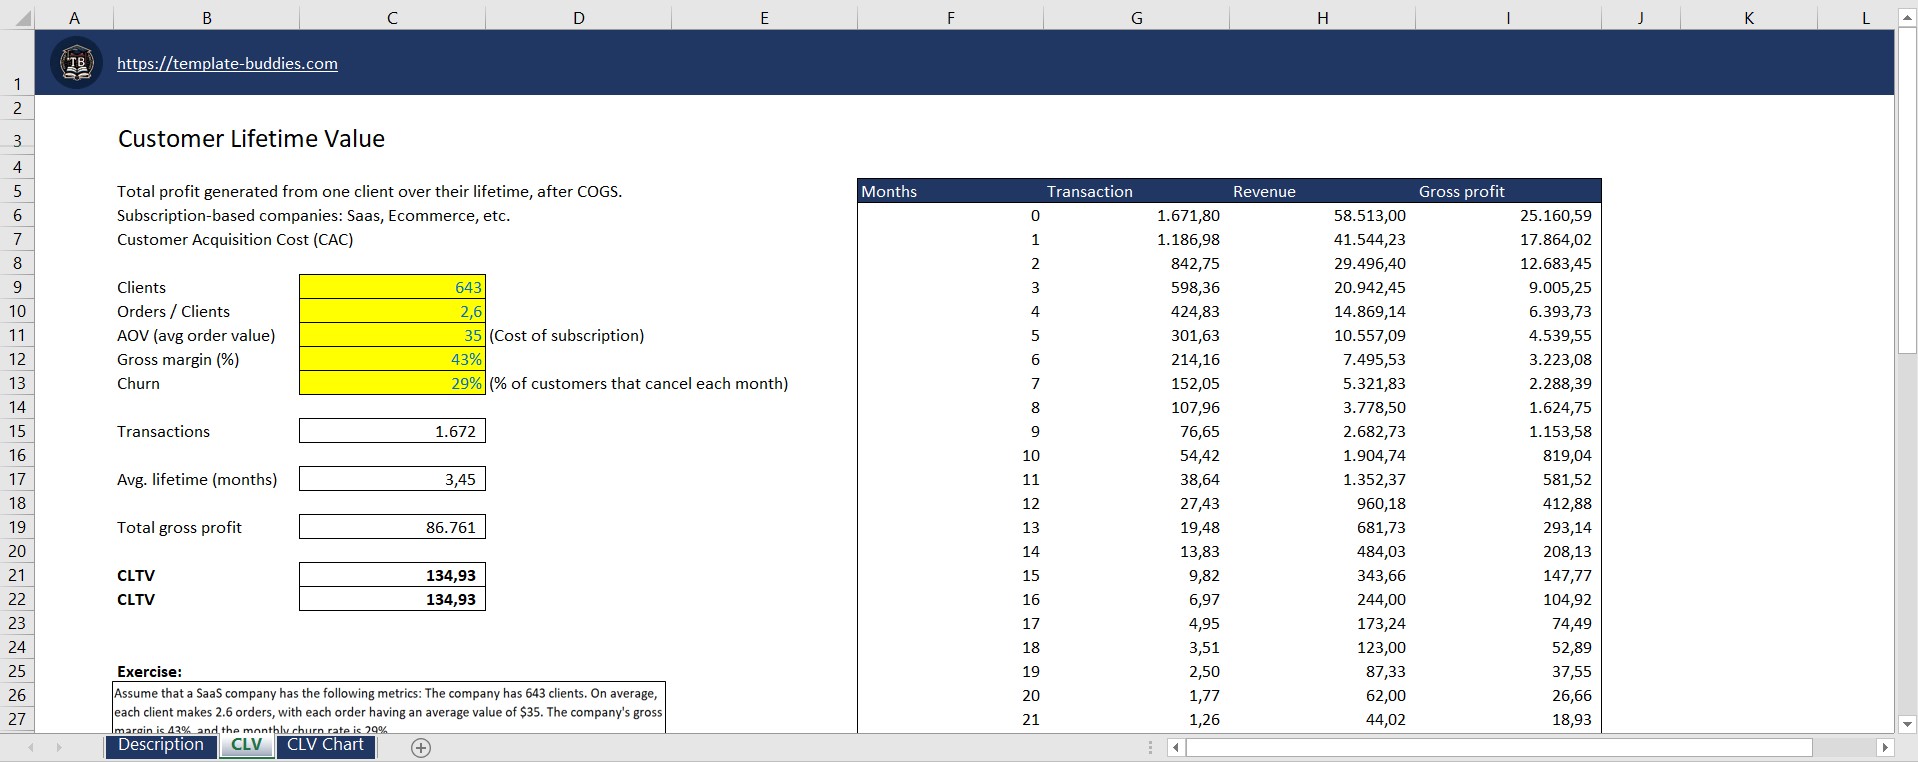The image size is (1918, 762).
Task: Switch to the CLV Chart sheet tab
Action: [x=325, y=745]
